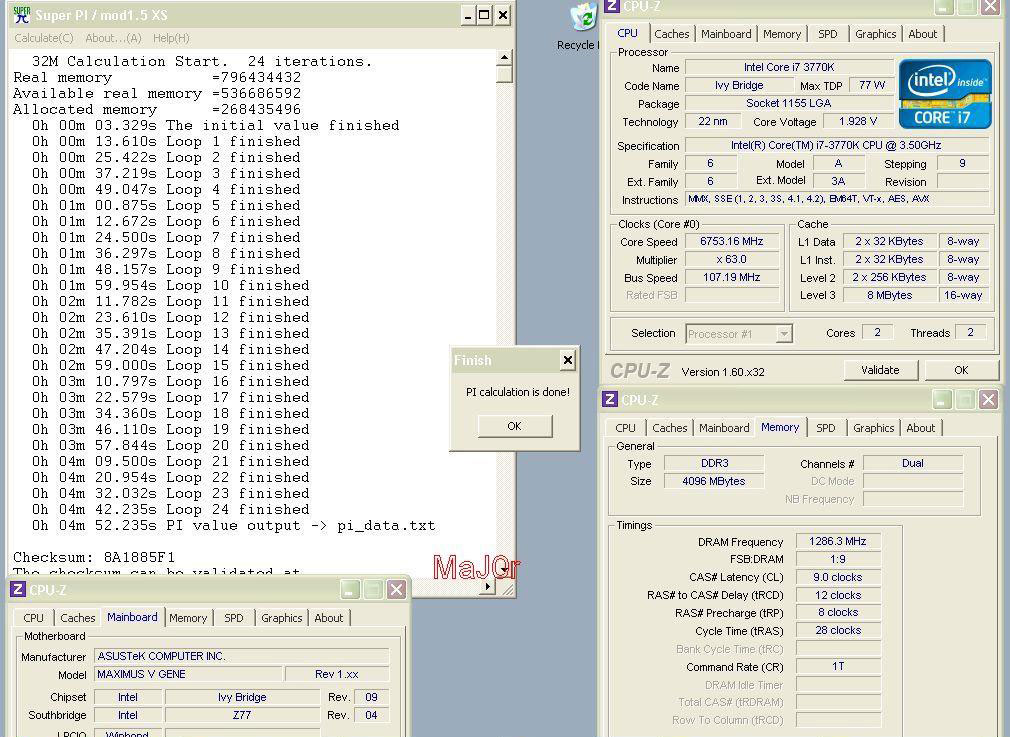Click the memory Size 4096 MBytes value
The image size is (1010, 737).
714,481
